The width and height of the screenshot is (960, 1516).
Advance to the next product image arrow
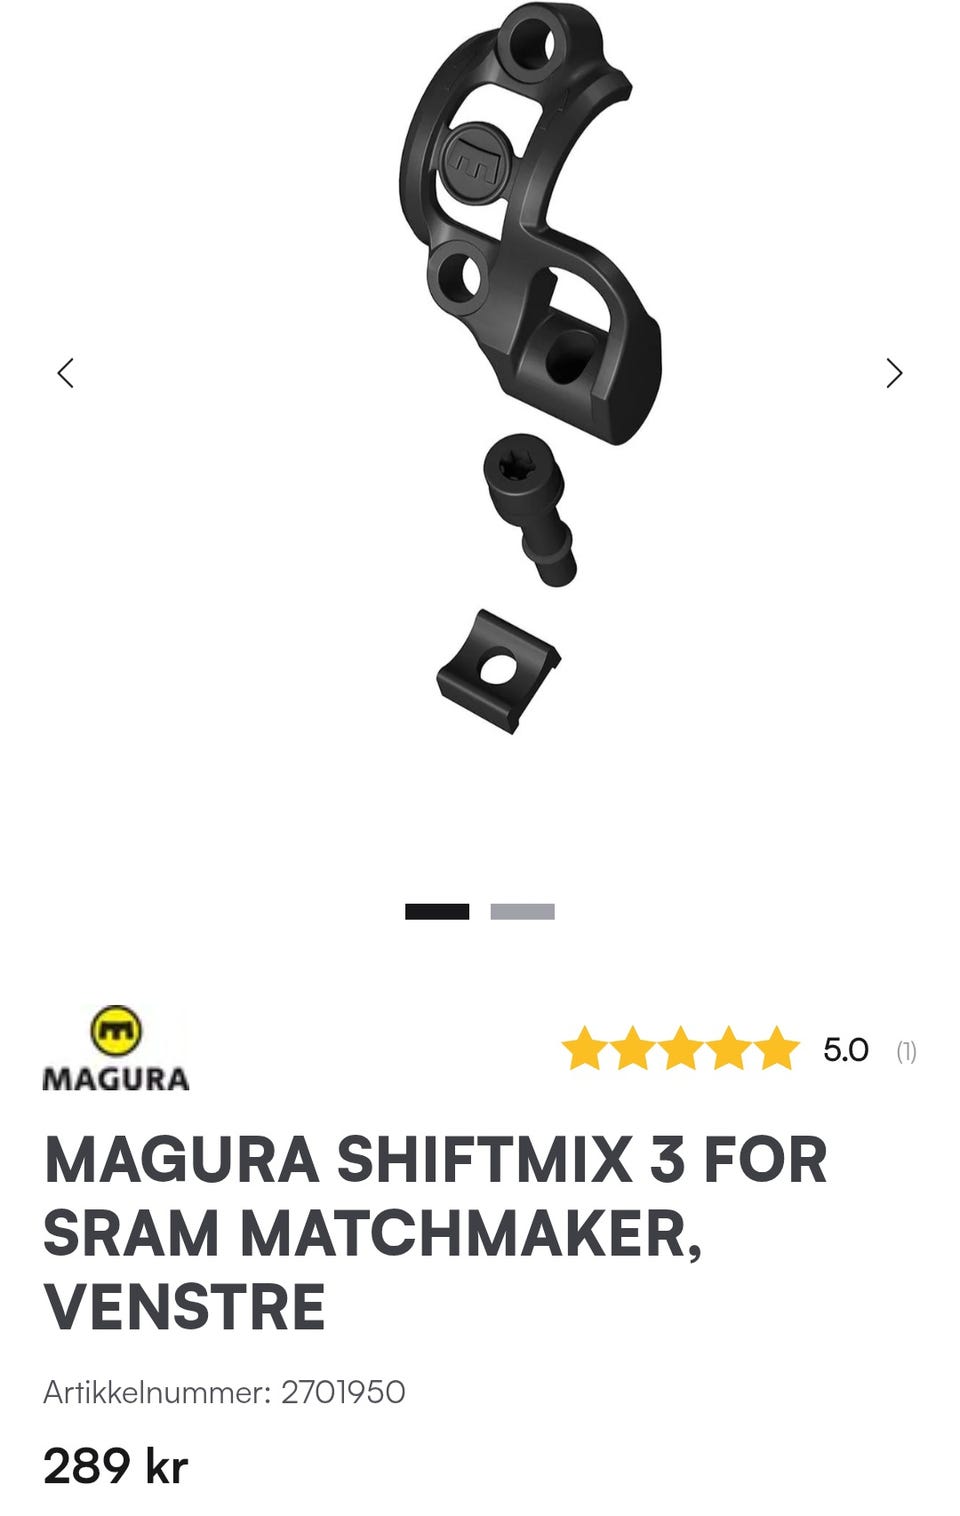tap(894, 373)
